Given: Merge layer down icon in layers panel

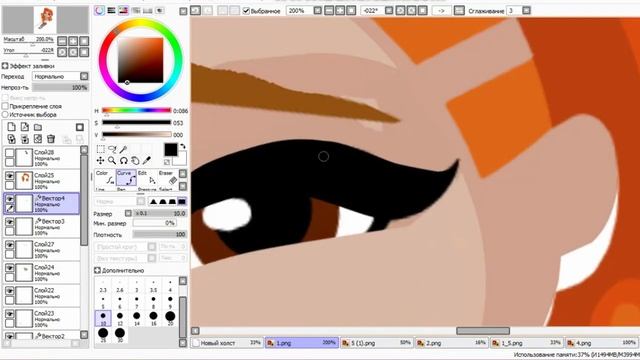Looking at the screenshot, I should pyautogui.click(x=24, y=139).
